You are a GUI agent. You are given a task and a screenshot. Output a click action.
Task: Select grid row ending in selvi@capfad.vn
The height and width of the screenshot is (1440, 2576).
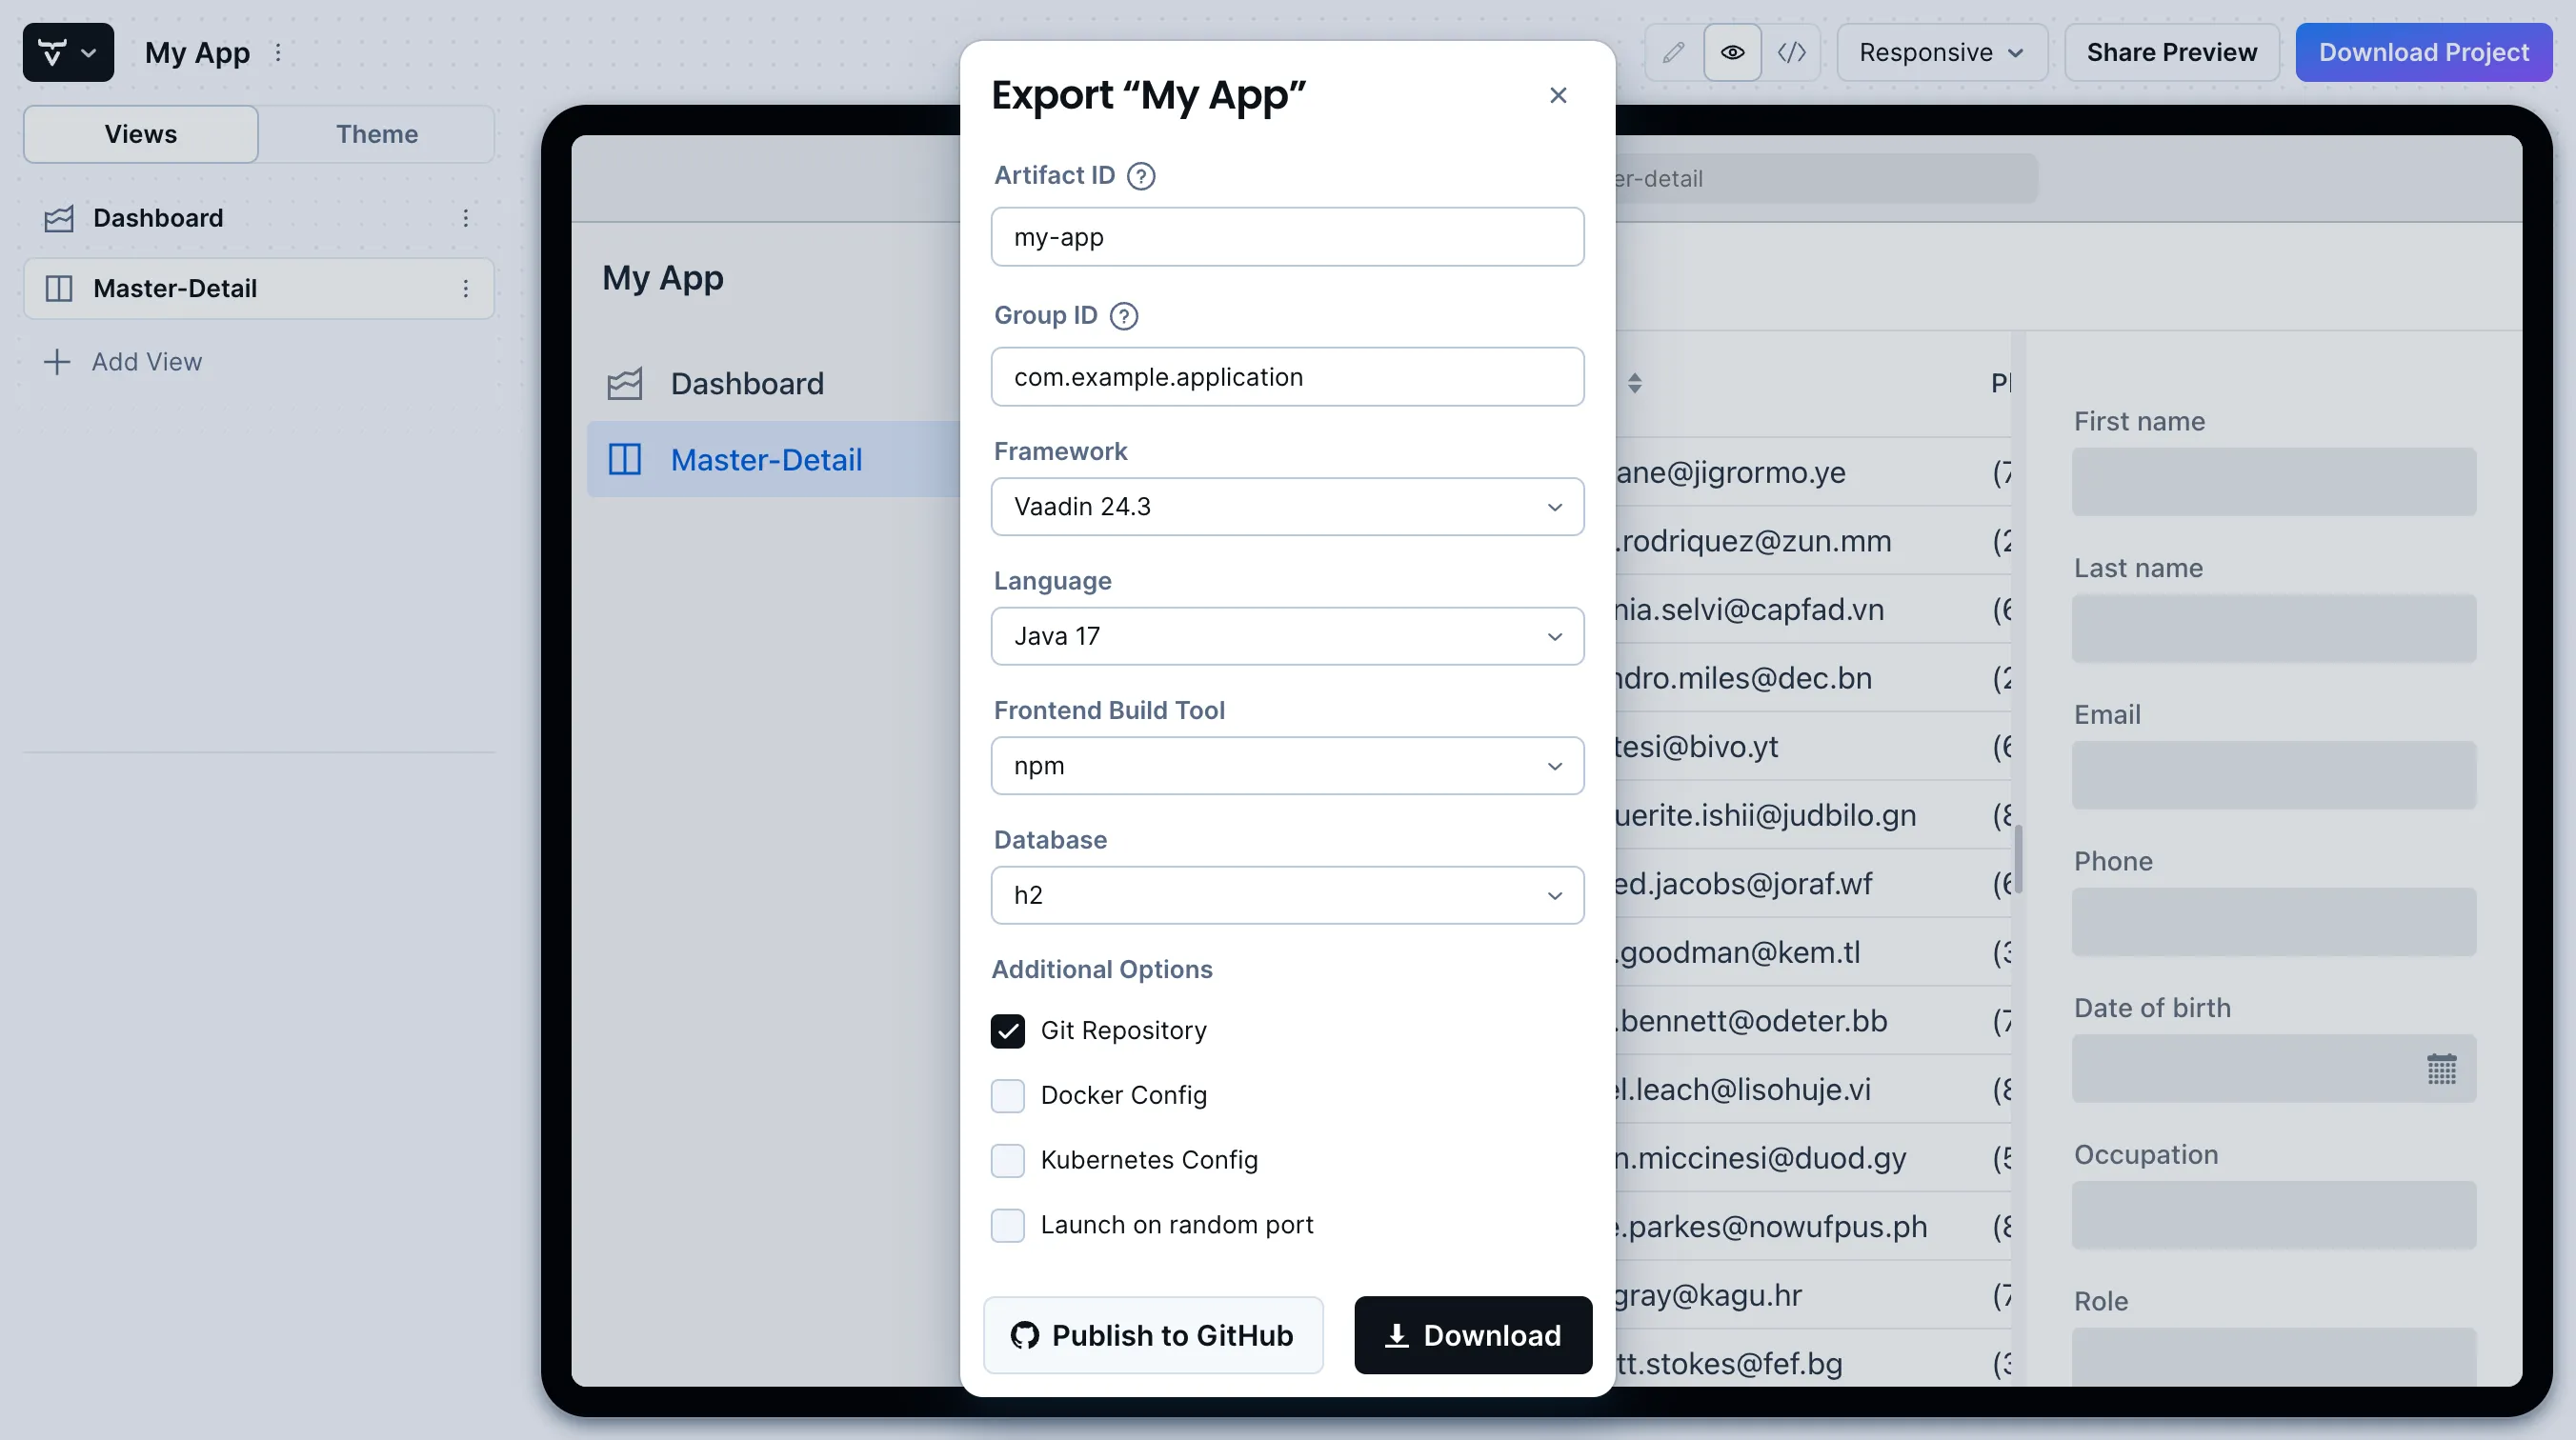pos(1813,610)
